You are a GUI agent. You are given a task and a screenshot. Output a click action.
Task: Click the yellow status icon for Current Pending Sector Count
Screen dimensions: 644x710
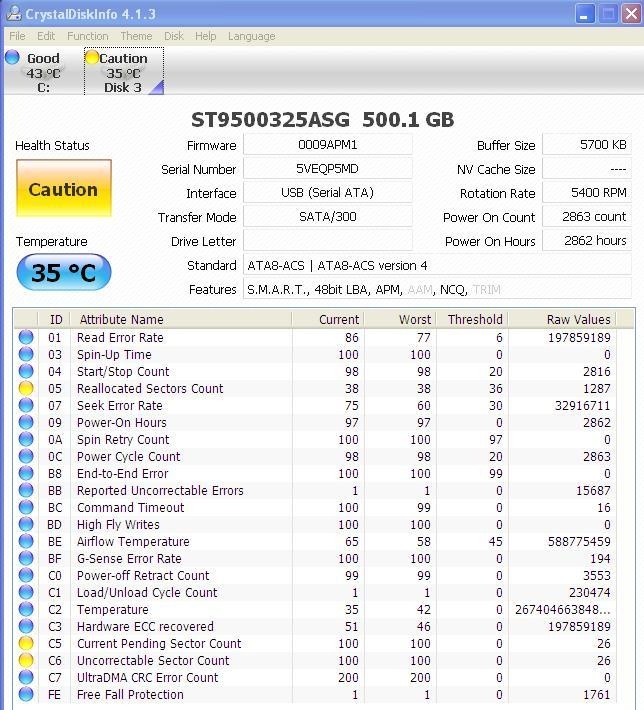pyautogui.click(x=26, y=643)
